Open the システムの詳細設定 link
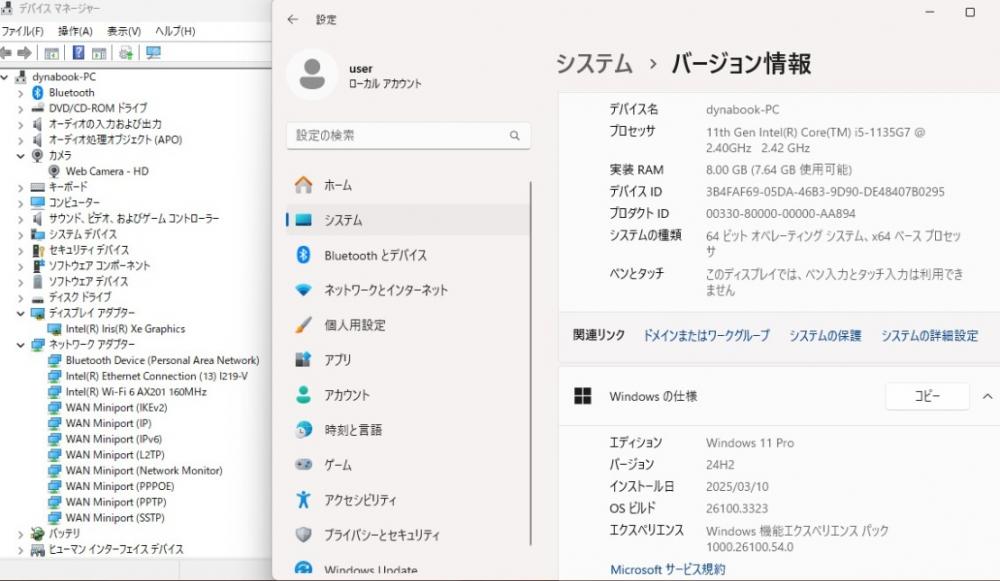The image size is (1000, 581). pyautogui.click(x=929, y=336)
